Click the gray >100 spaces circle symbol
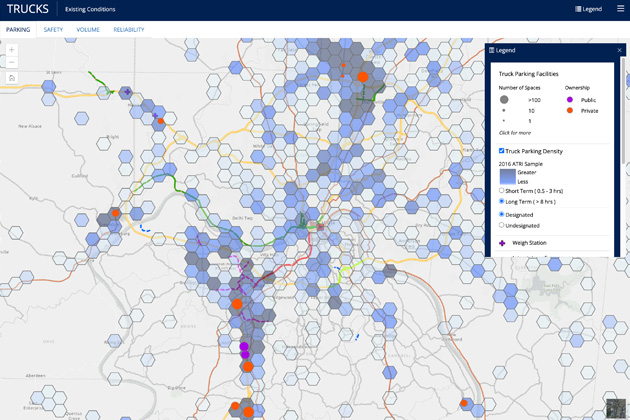The width and height of the screenshot is (630, 420). (504, 100)
